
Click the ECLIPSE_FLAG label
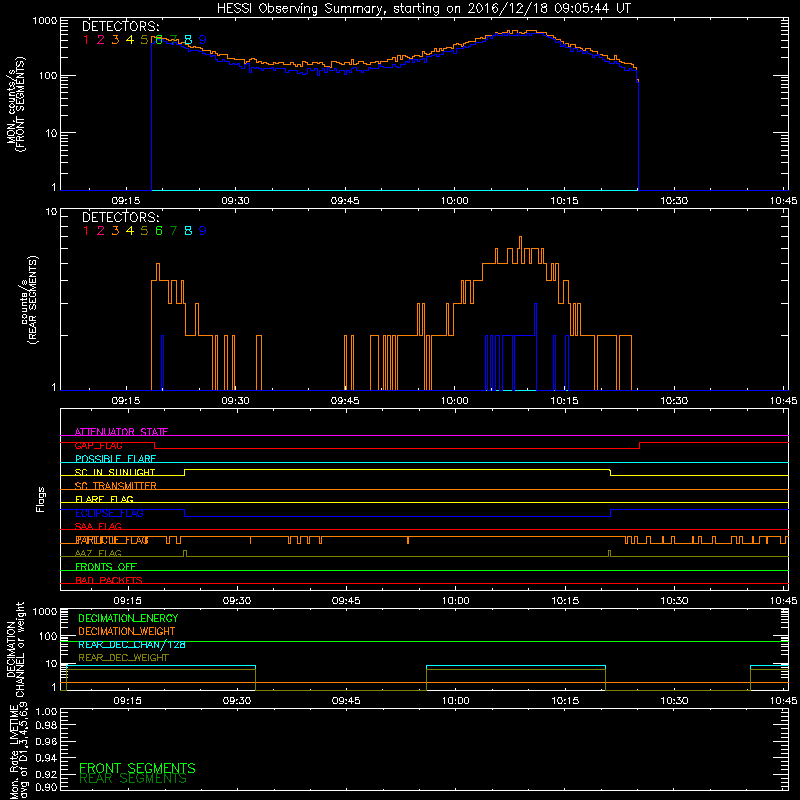pyautogui.click(x=109, y=513)
